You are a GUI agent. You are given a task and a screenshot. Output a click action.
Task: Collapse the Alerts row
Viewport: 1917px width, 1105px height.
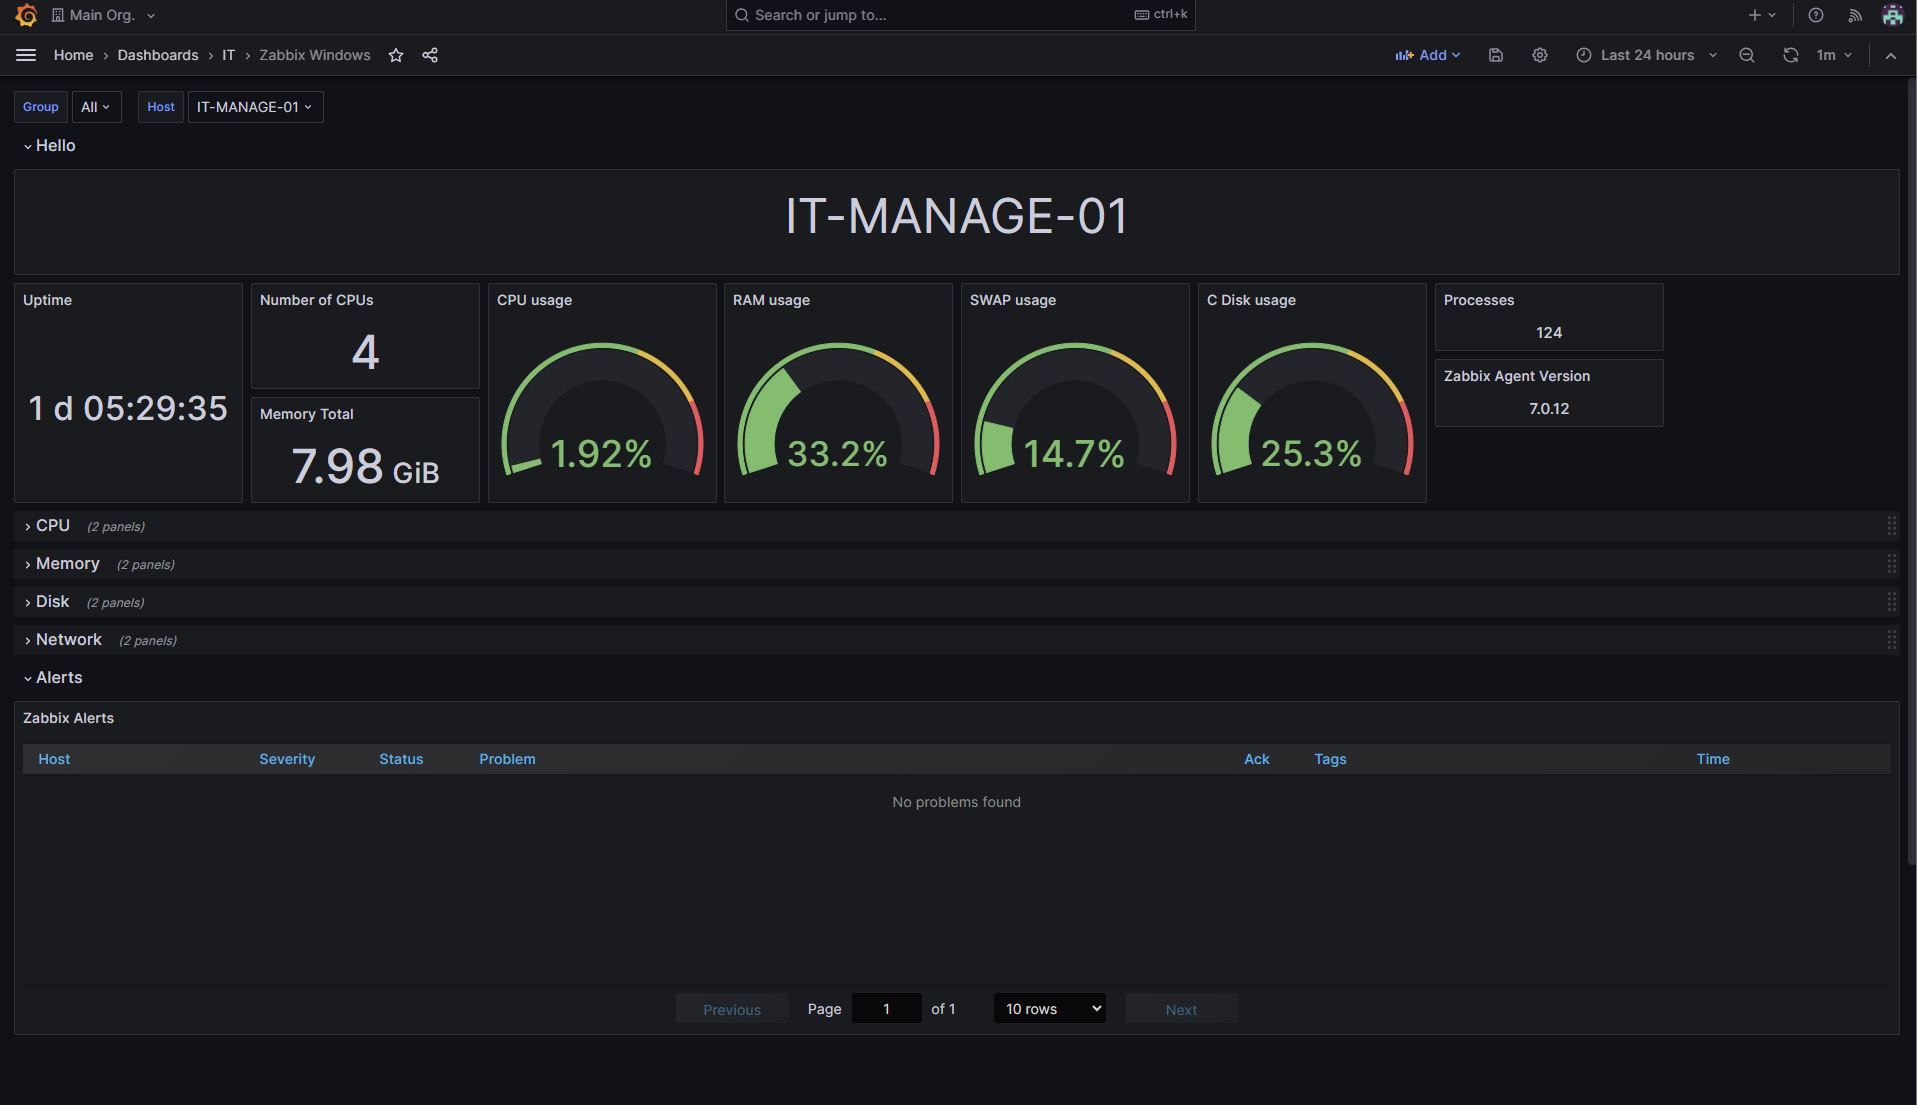(53, 678)
